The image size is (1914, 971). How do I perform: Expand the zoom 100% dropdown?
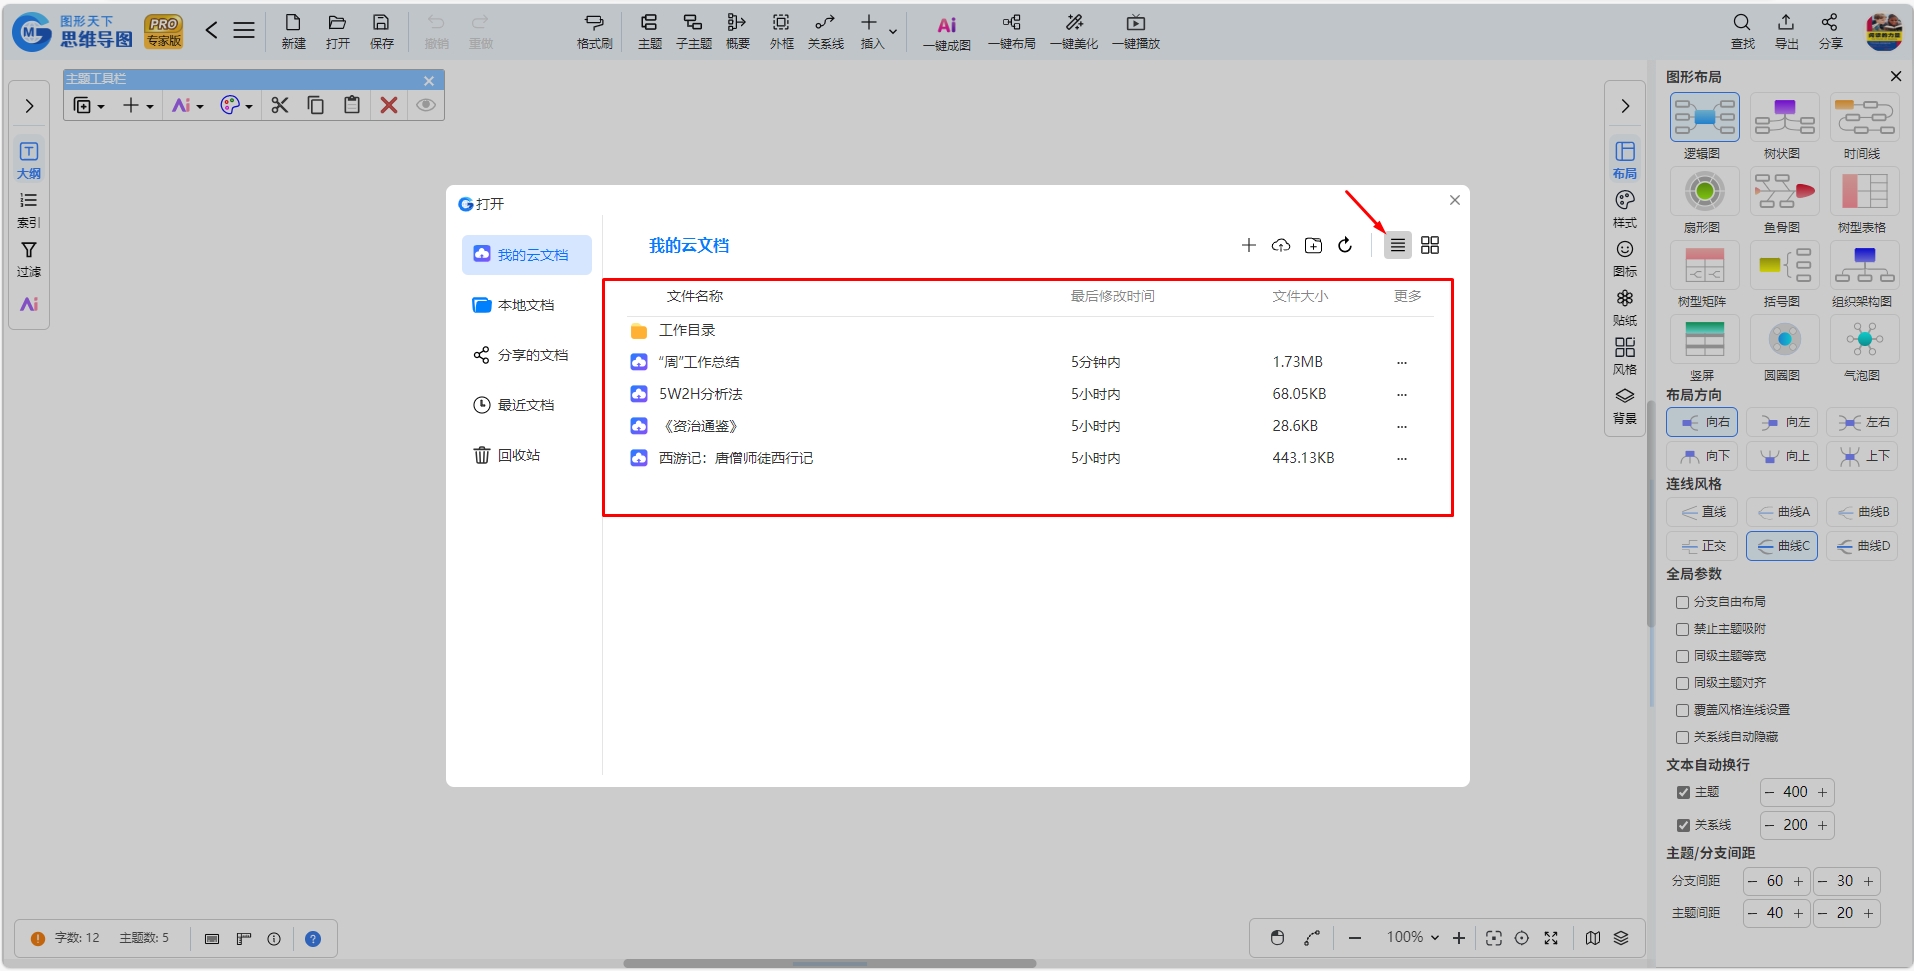coord(1413,937)
